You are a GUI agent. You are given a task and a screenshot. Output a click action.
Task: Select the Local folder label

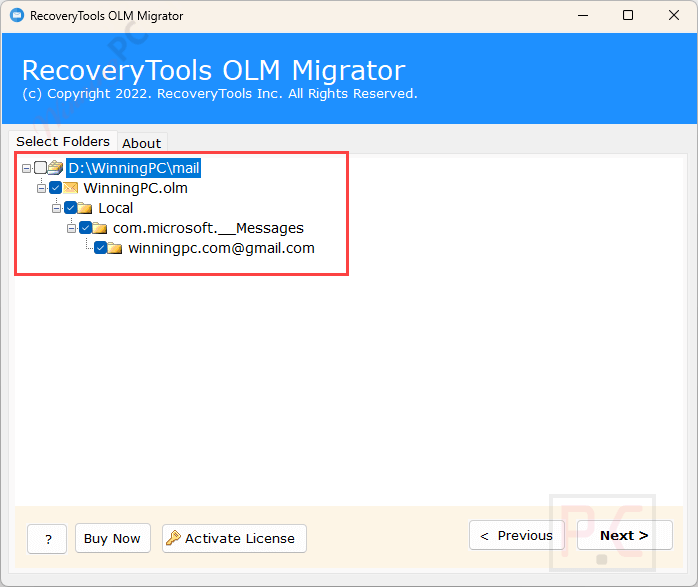pos(116,208)
